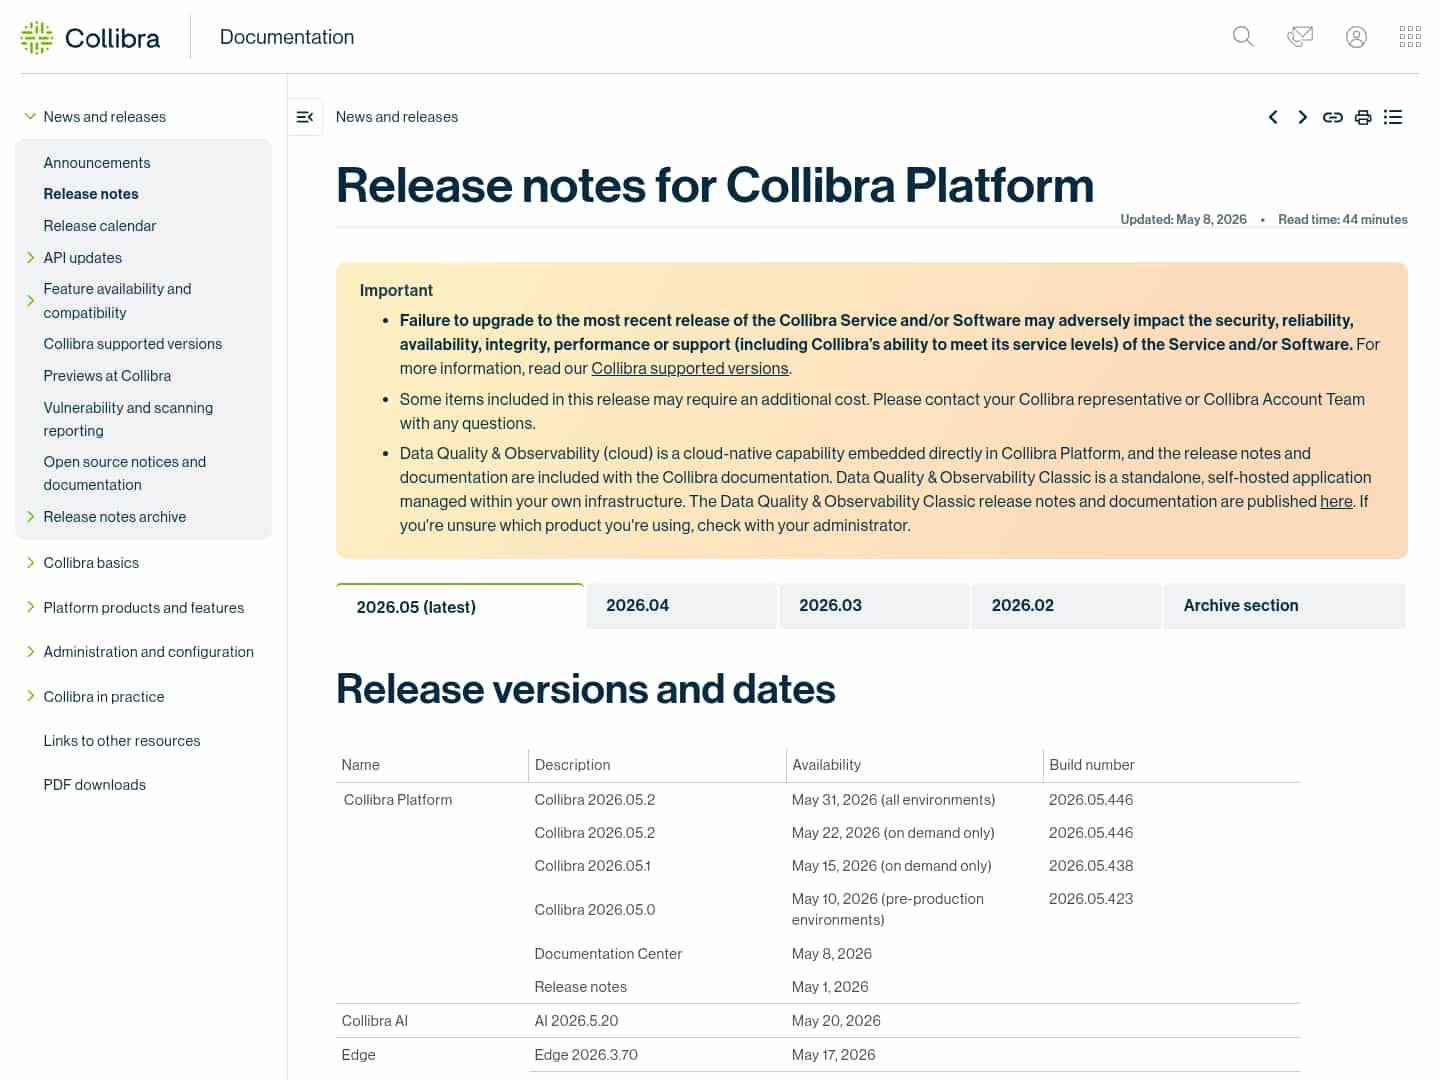Viewport: 1440px width, 1080px height.
Task: Click the Collibra logo
Action: point(90,38)
